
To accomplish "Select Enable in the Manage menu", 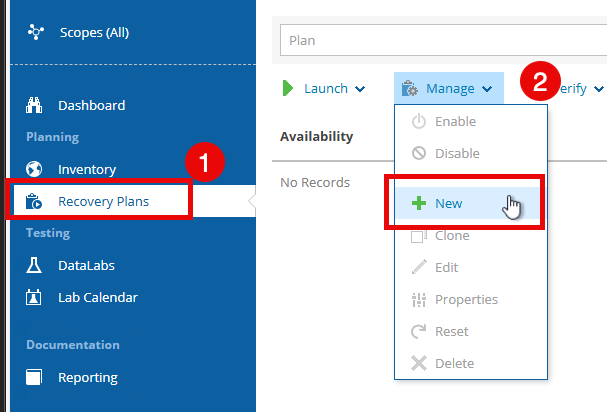I will click(455, 121).
